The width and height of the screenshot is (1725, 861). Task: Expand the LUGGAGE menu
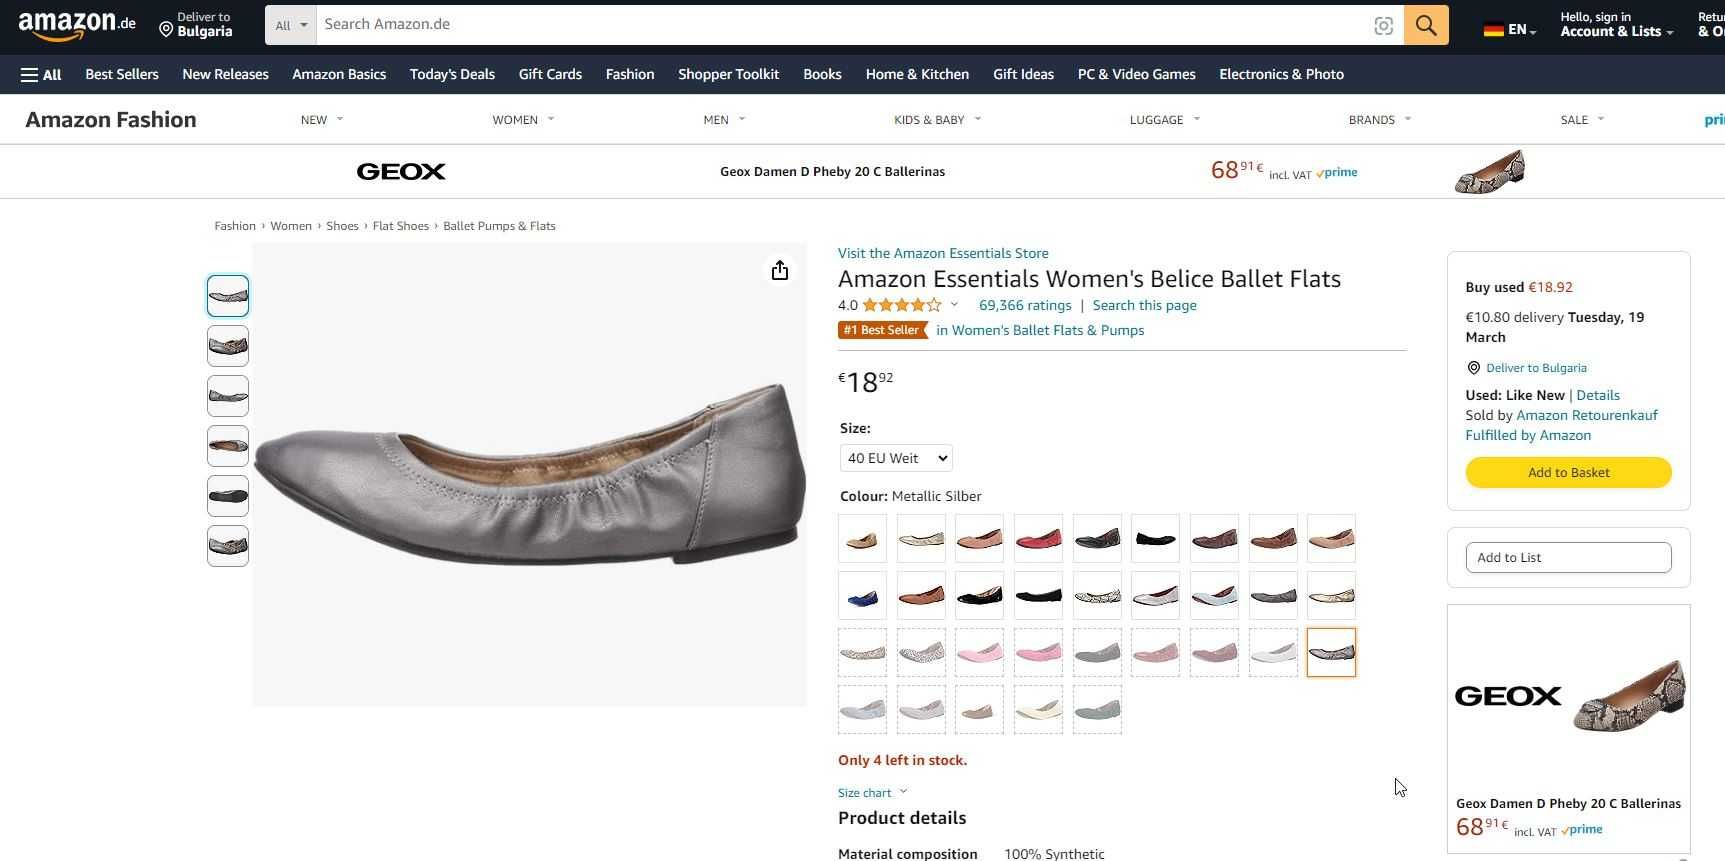[x=1165, y=120]
